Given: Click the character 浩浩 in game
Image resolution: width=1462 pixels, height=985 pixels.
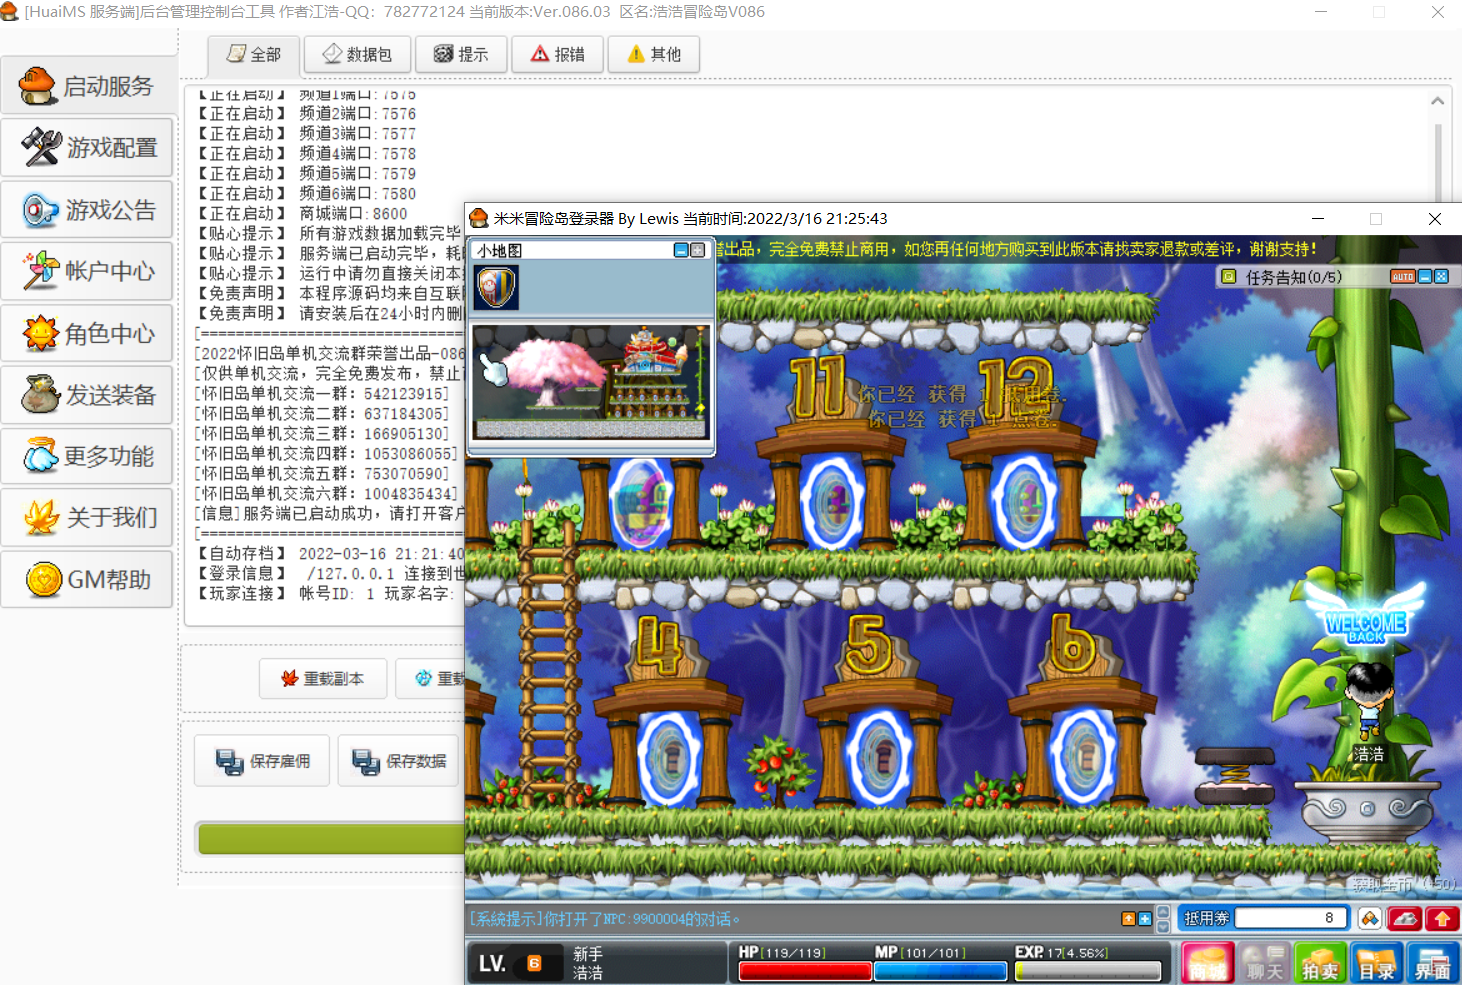Looking at the screenshot, I should tap(1367, 700).
